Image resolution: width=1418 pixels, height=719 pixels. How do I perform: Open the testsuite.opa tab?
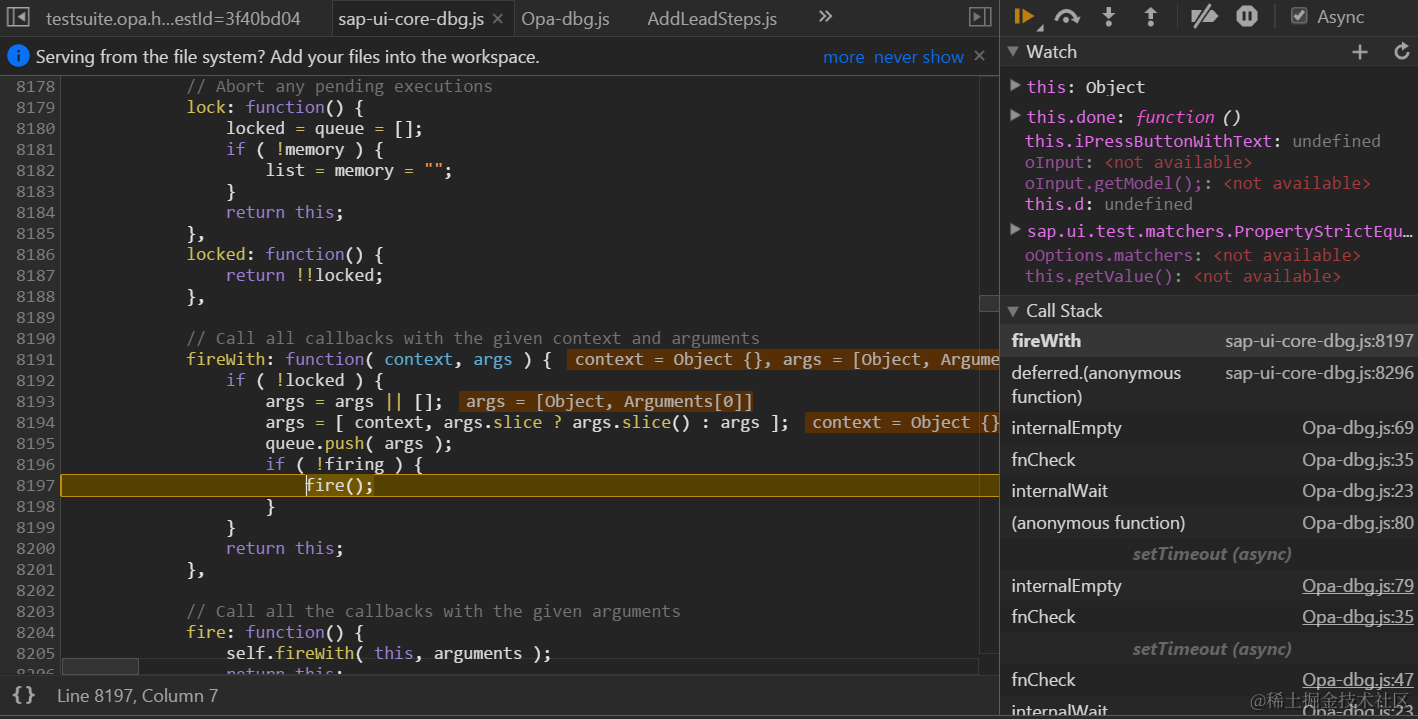tap(173, 18)
